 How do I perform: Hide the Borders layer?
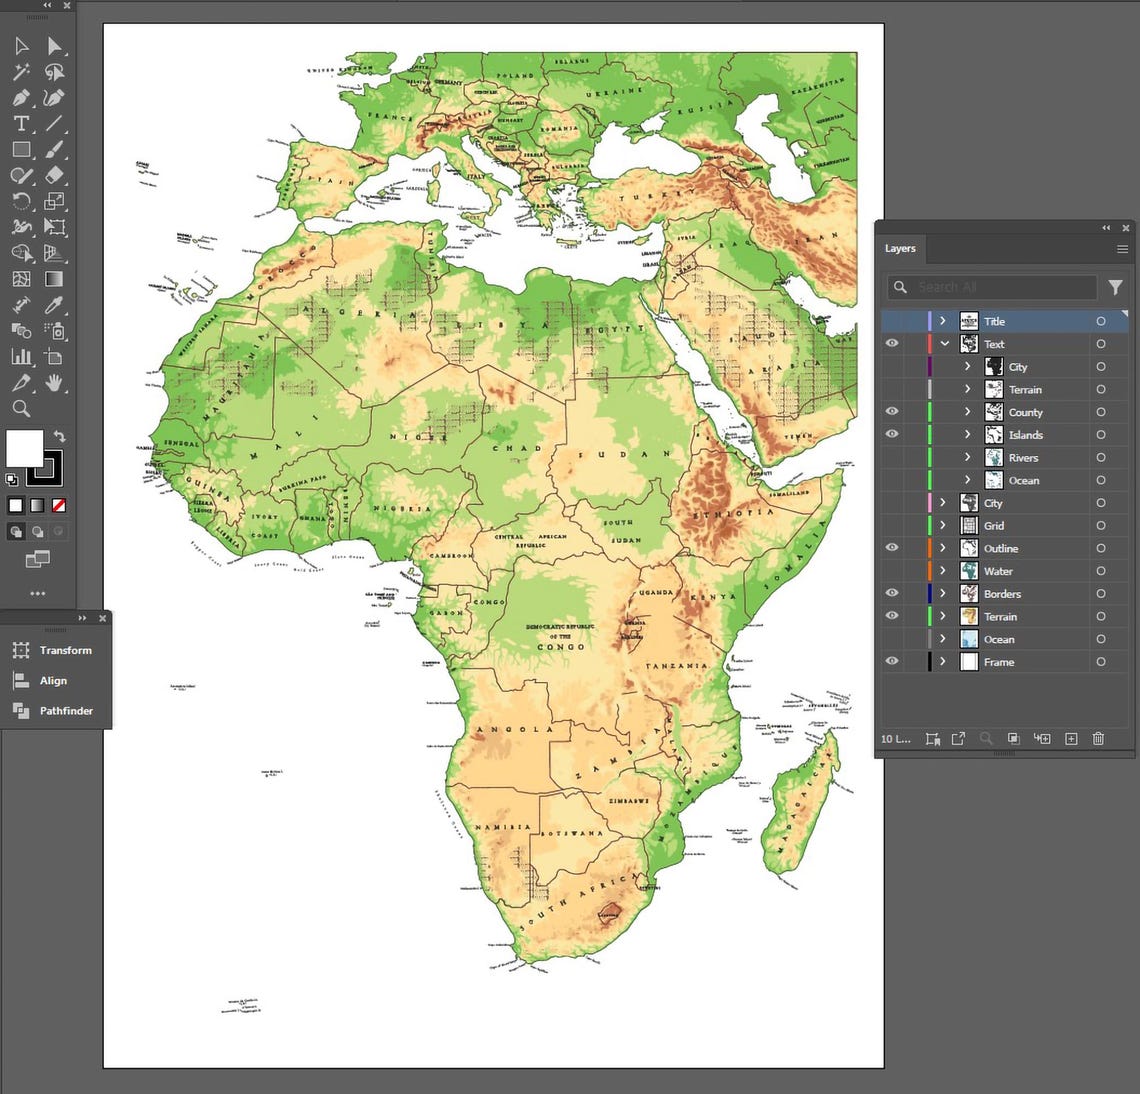pyautogui.click(x=892, y=593)
